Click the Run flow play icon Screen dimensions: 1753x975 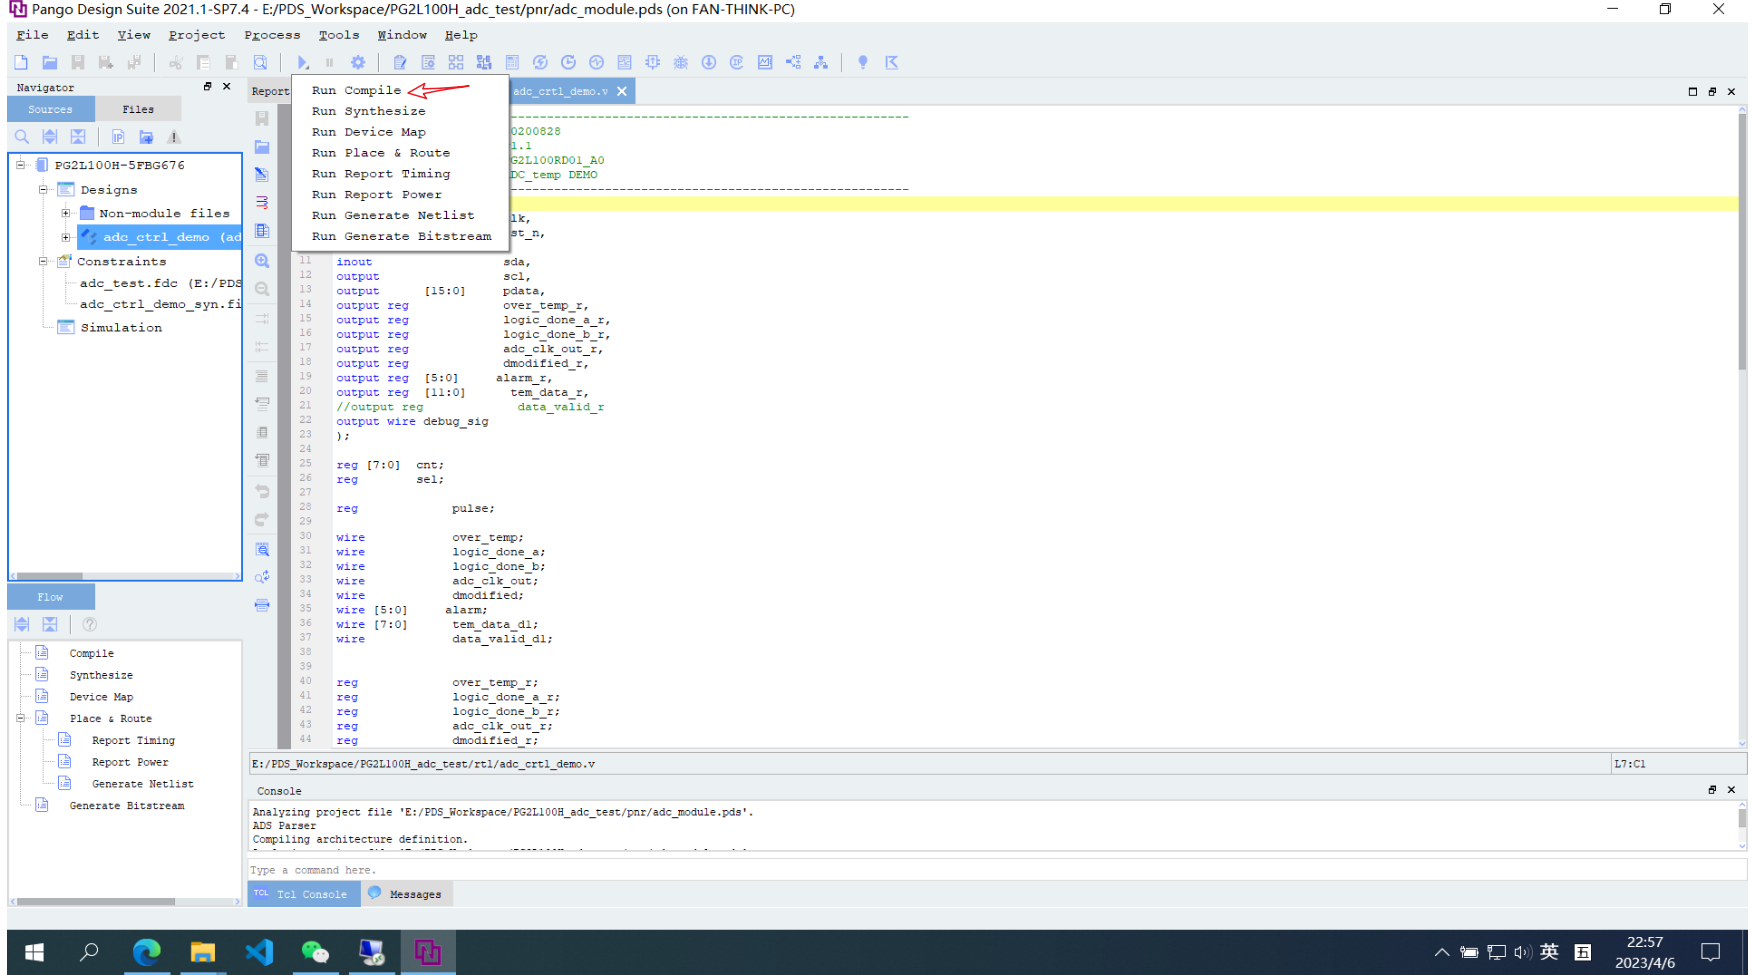[x=303, y=62]
